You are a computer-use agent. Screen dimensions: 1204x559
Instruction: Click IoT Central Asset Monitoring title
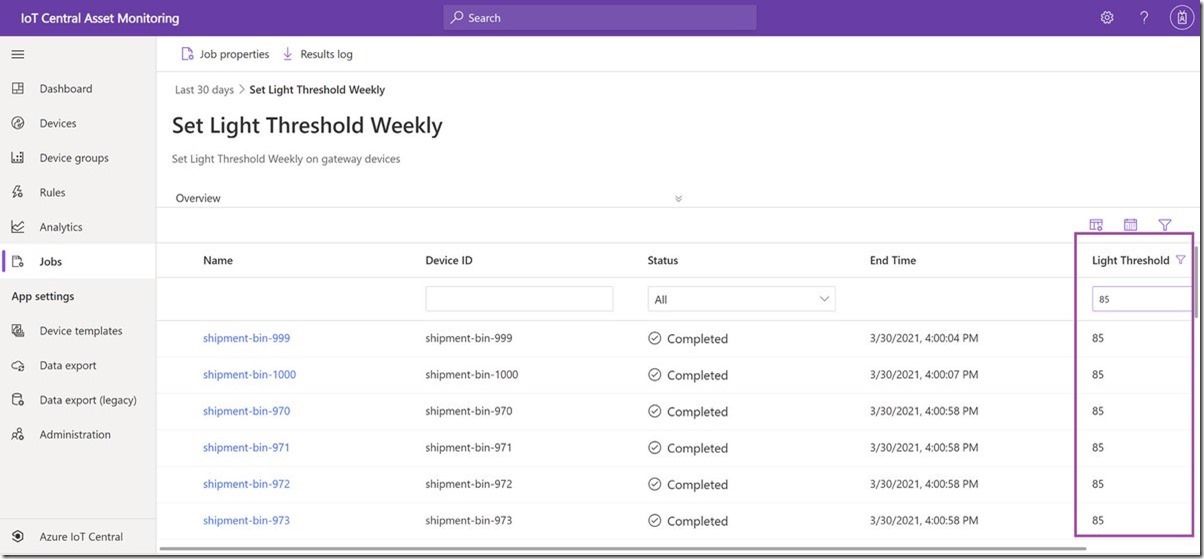coord(100,18)
